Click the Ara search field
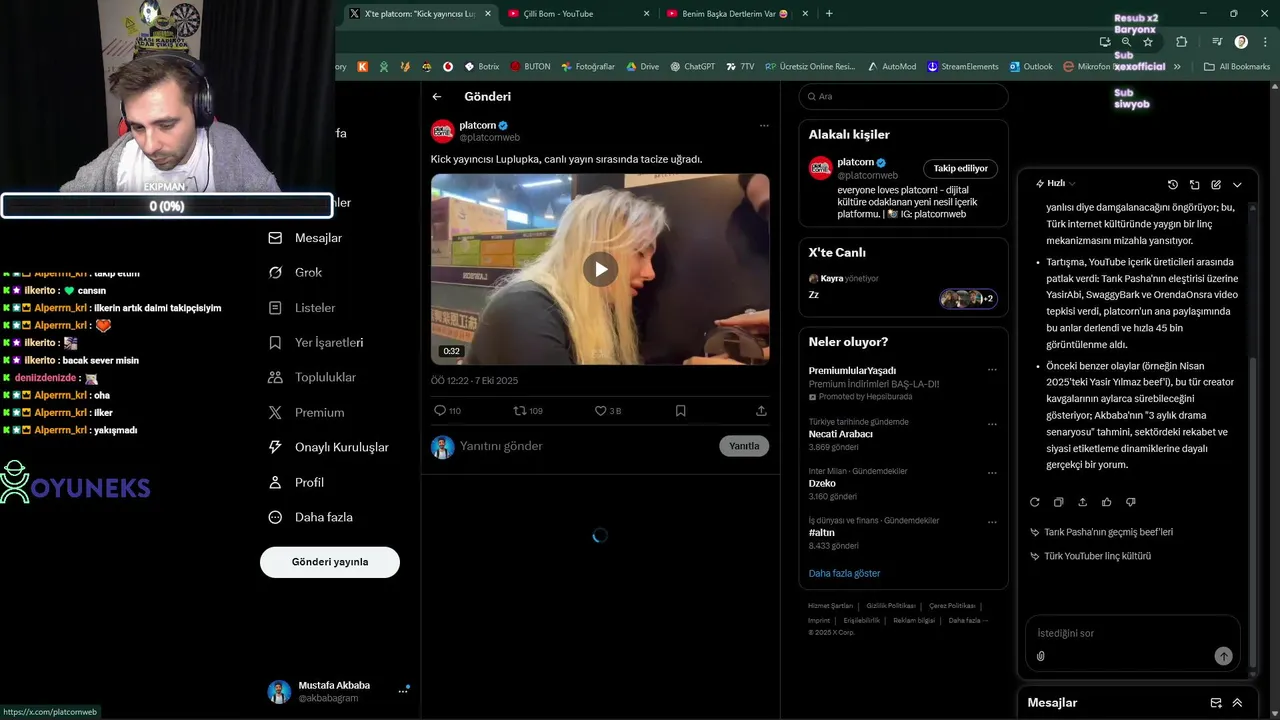This screenshot has width=1280, height=720. [x=904, y=96]
